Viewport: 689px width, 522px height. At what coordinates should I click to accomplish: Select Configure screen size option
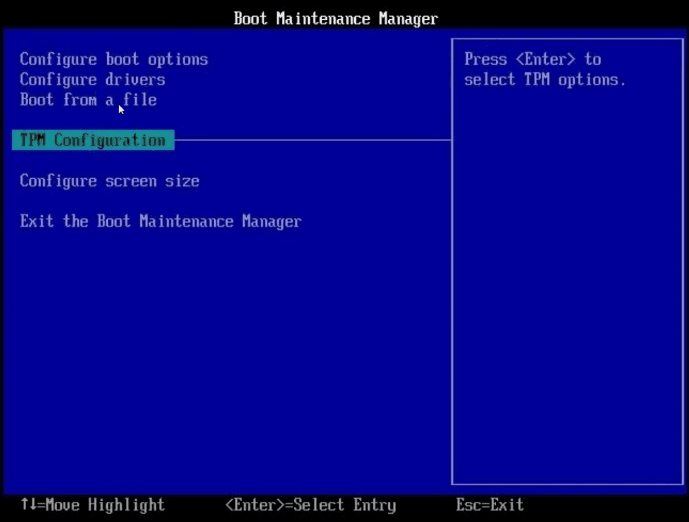point(109,181)
